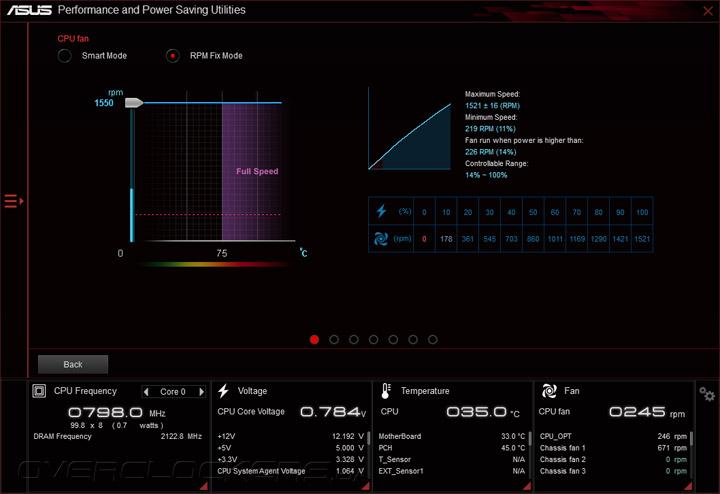Go to fifth page indicator dot
The height and width of the screenshot is (494, 720).
tap(393, 339)
